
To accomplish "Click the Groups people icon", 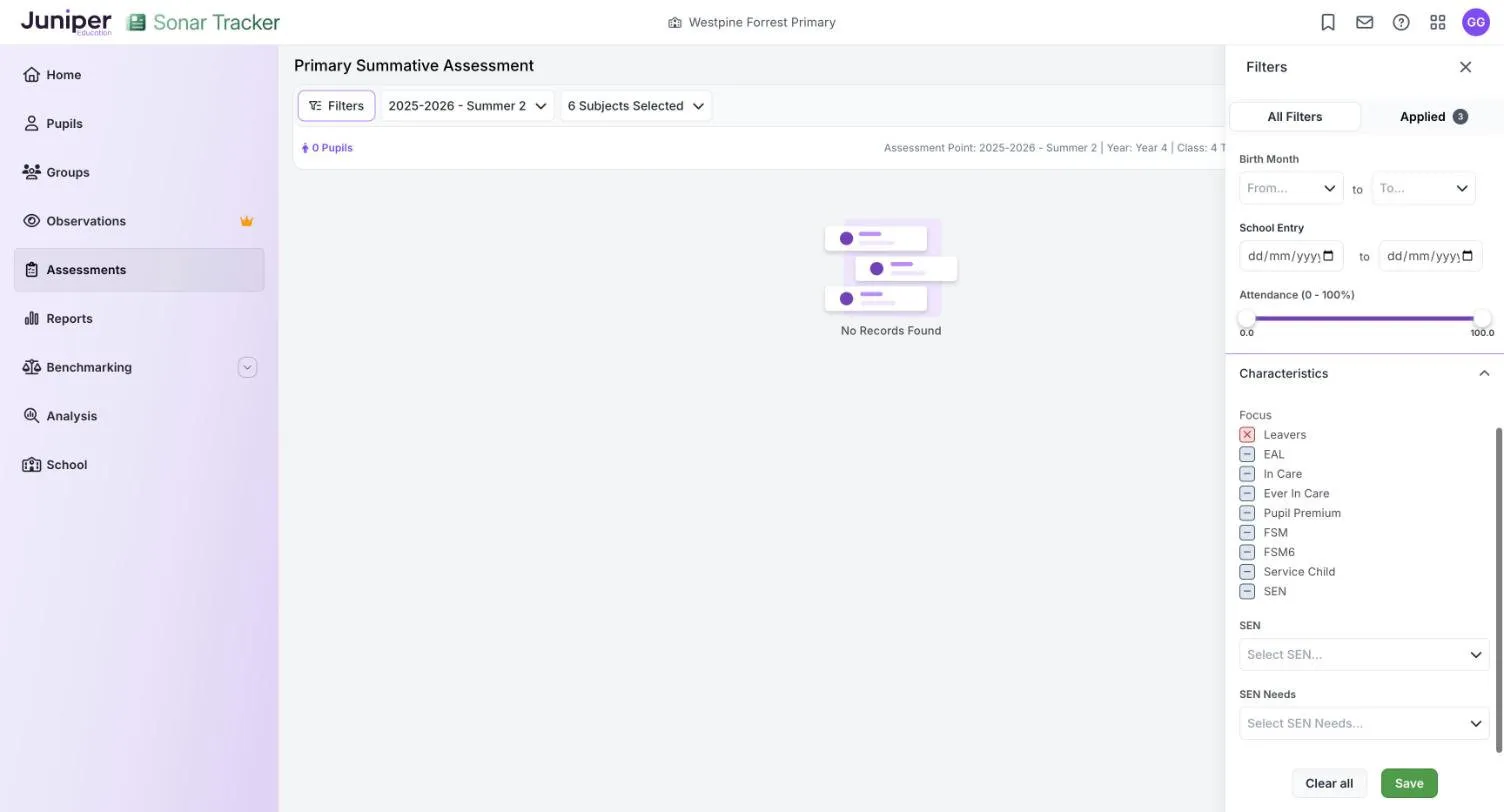I will pos(31,172).
